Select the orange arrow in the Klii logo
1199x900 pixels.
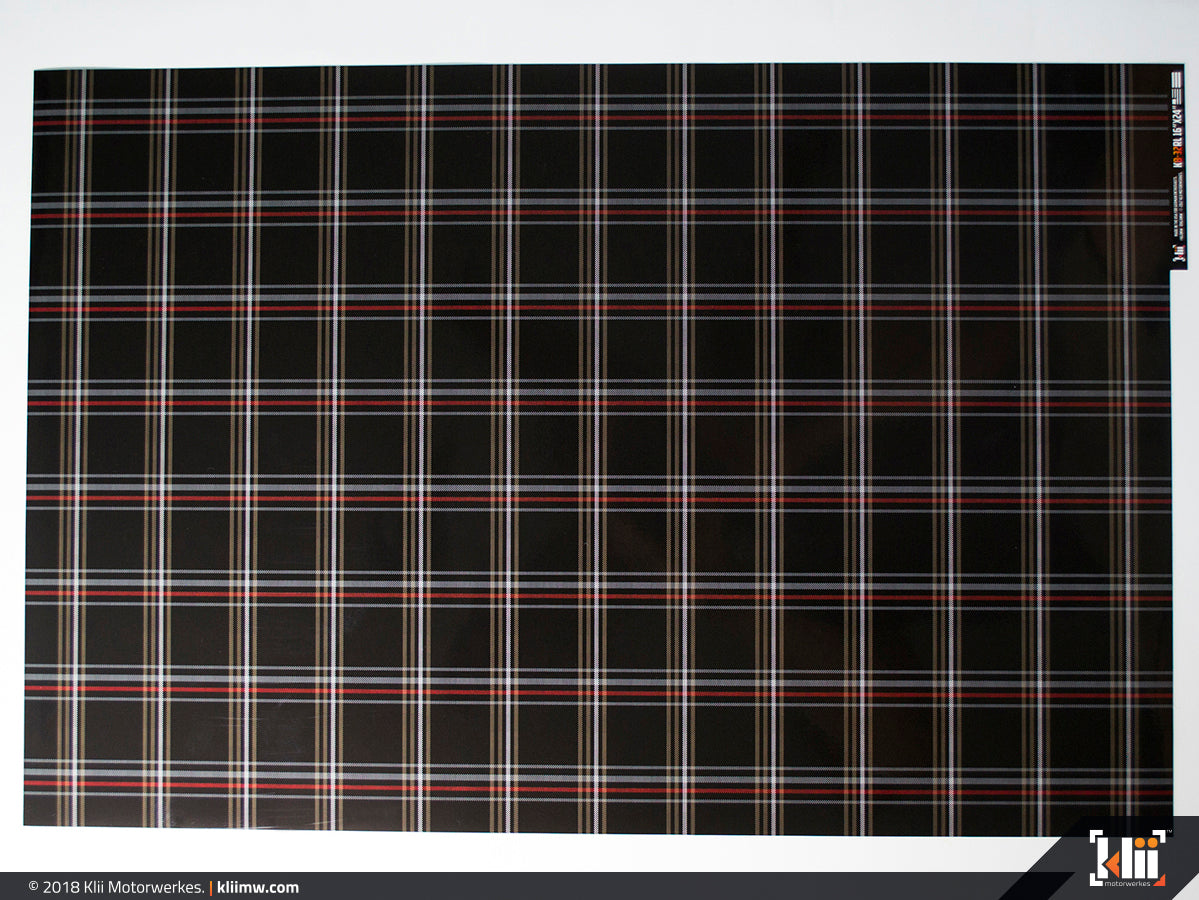click(x=1113, y=863)
